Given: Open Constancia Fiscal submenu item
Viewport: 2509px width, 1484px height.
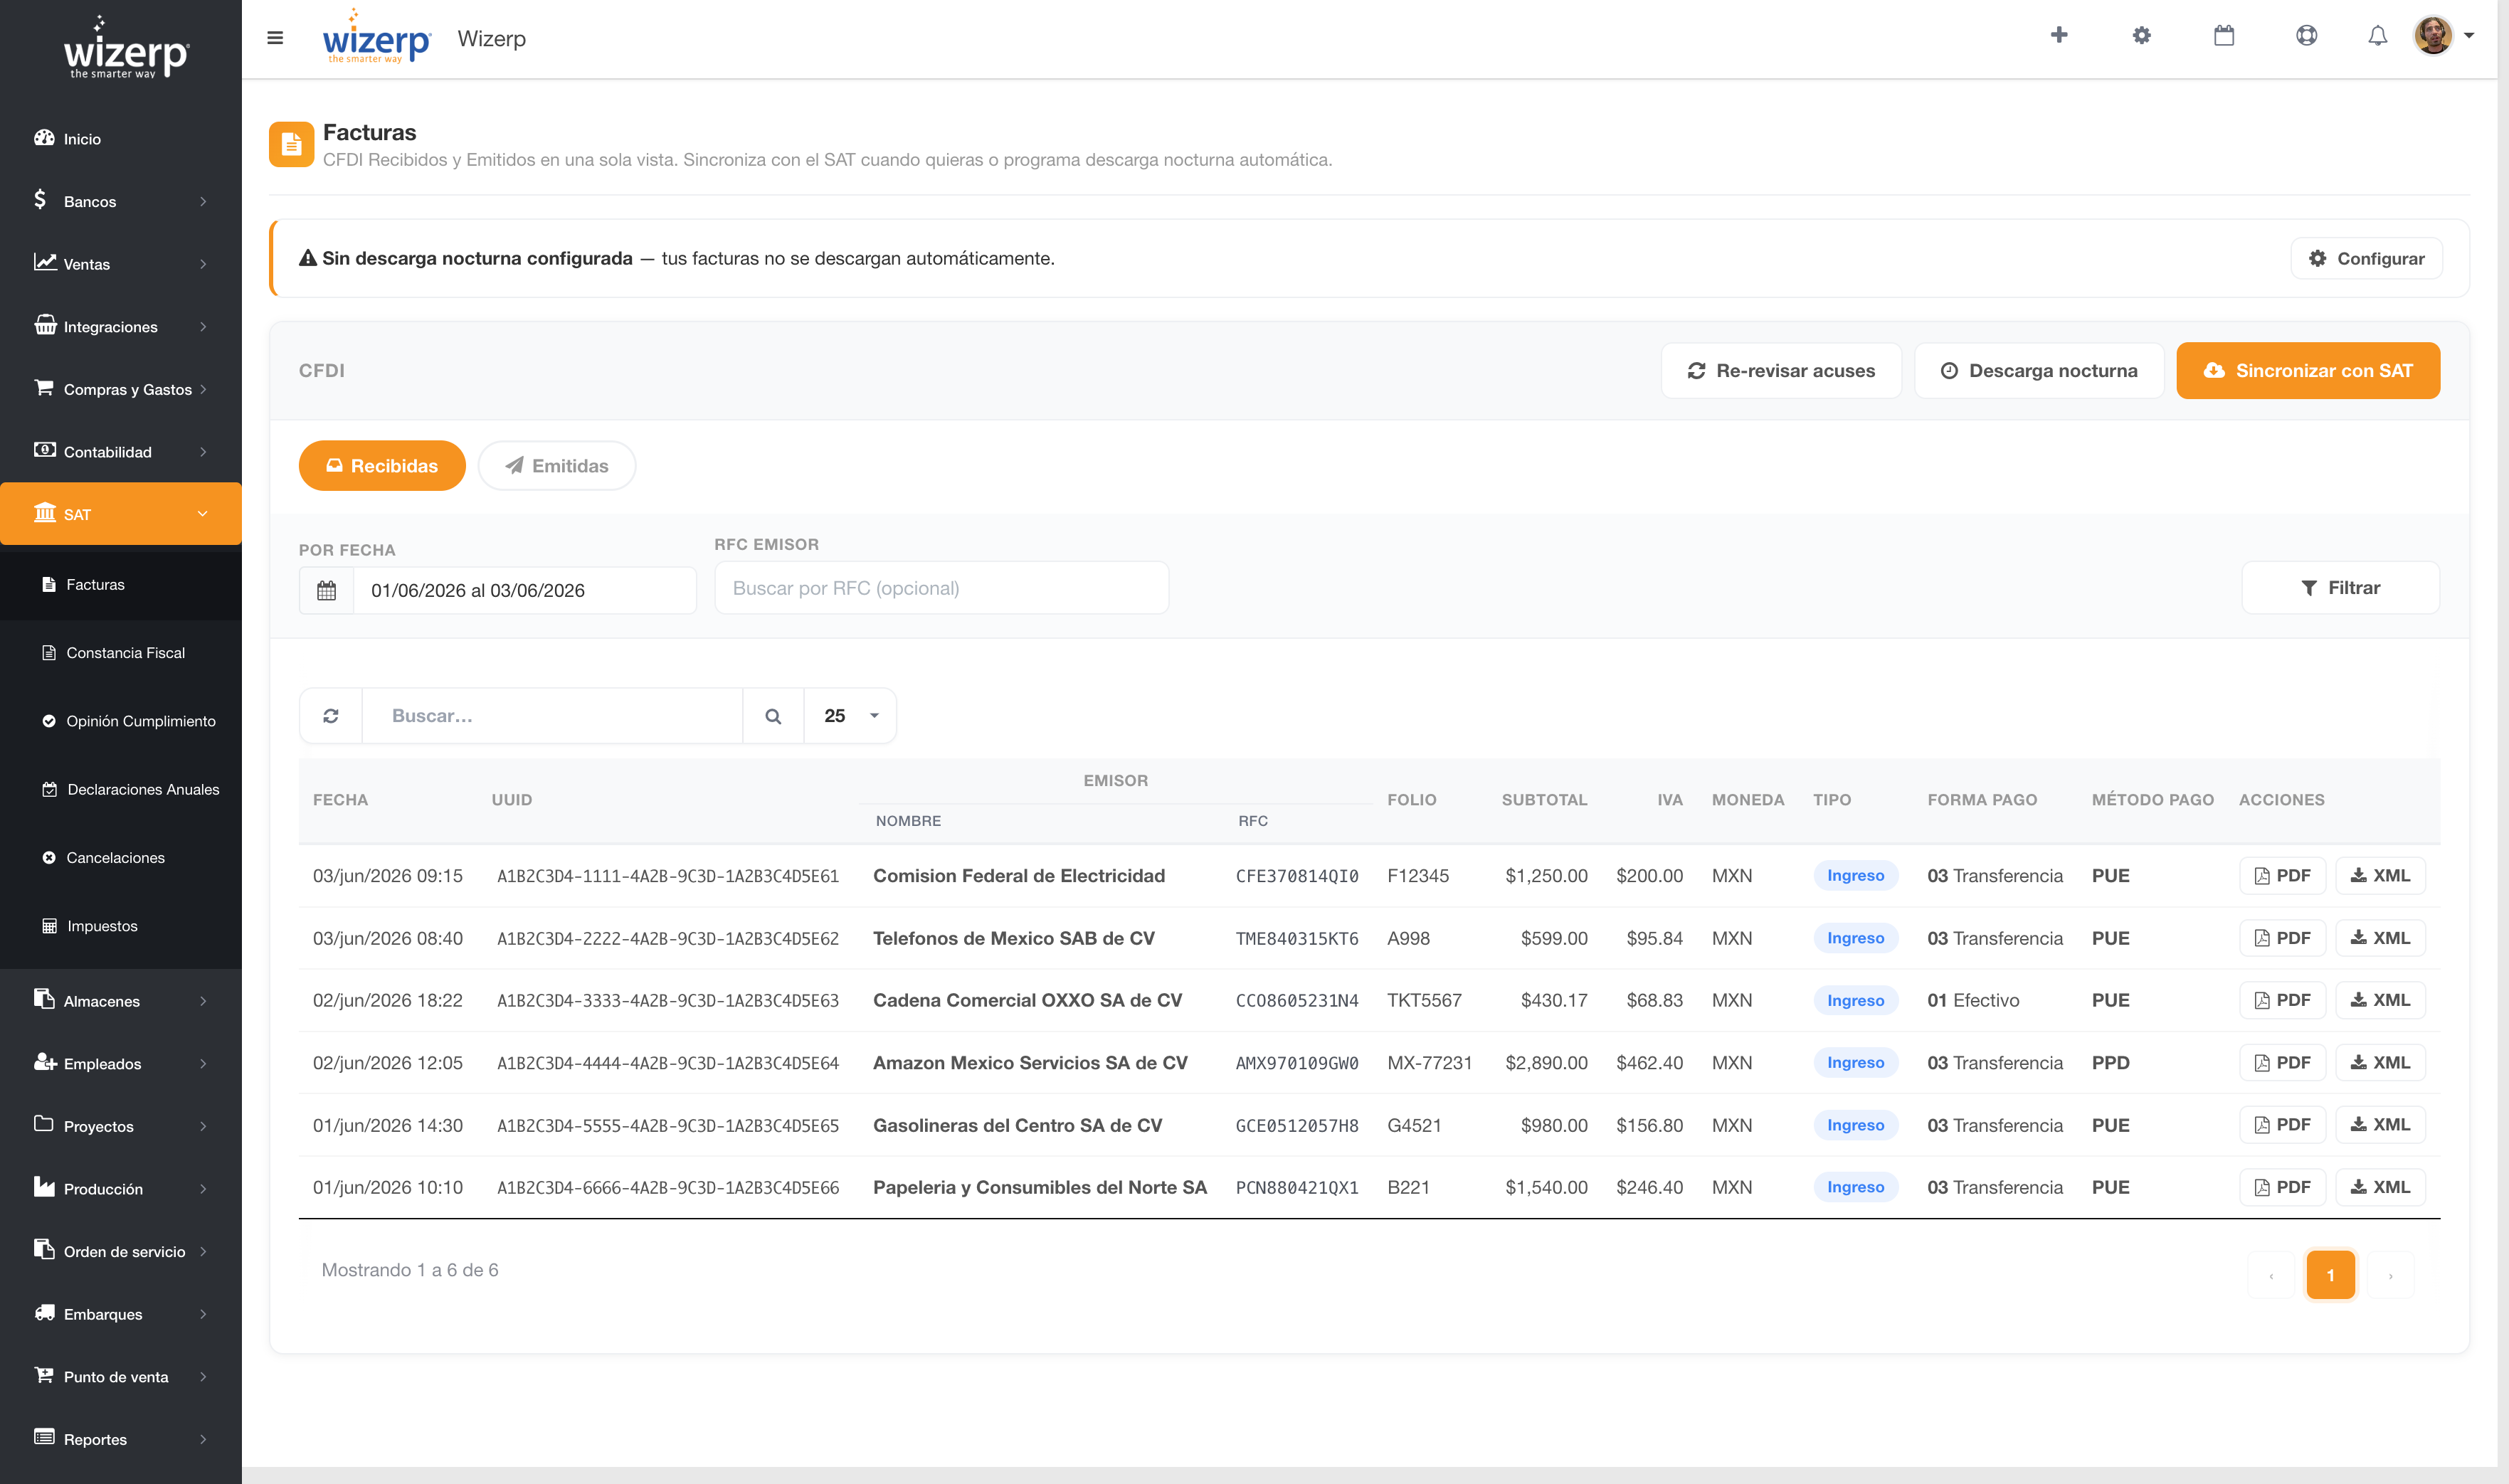Looking at the screenshot, I should [121, 653].
